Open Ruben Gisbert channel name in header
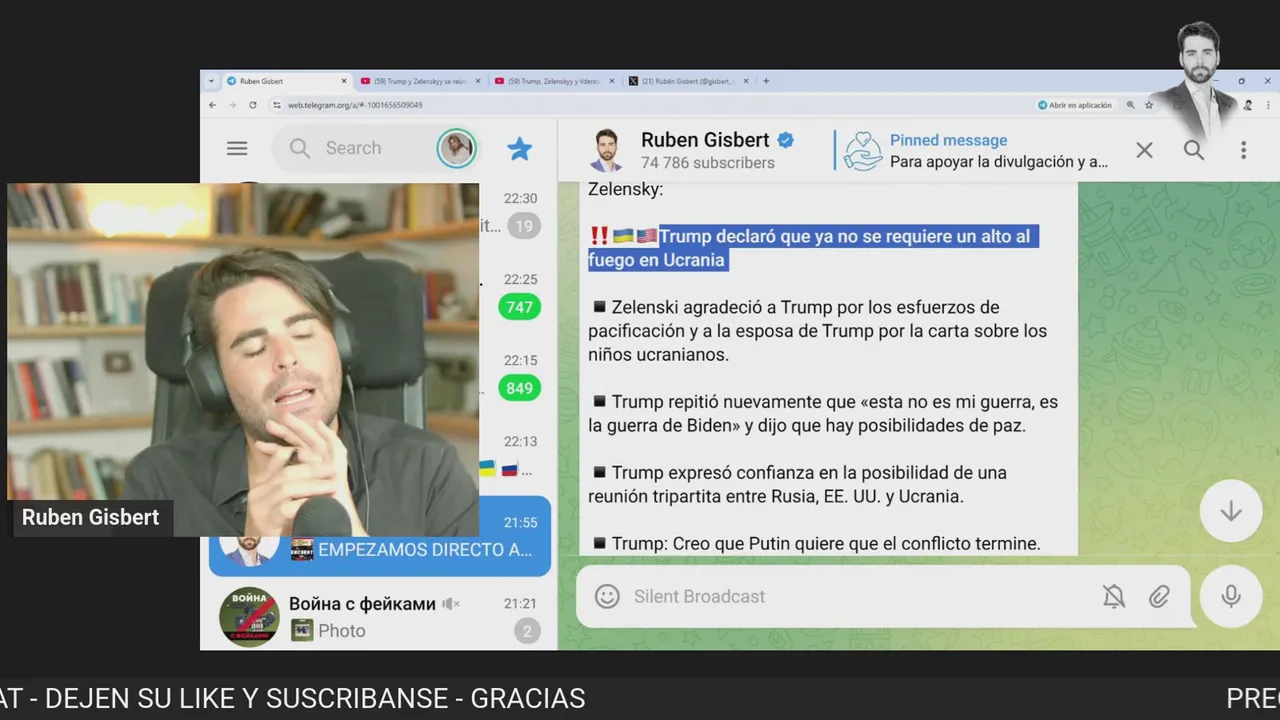Image resolution: width=1280 pixels, height=720 pixels. [705, 140]
